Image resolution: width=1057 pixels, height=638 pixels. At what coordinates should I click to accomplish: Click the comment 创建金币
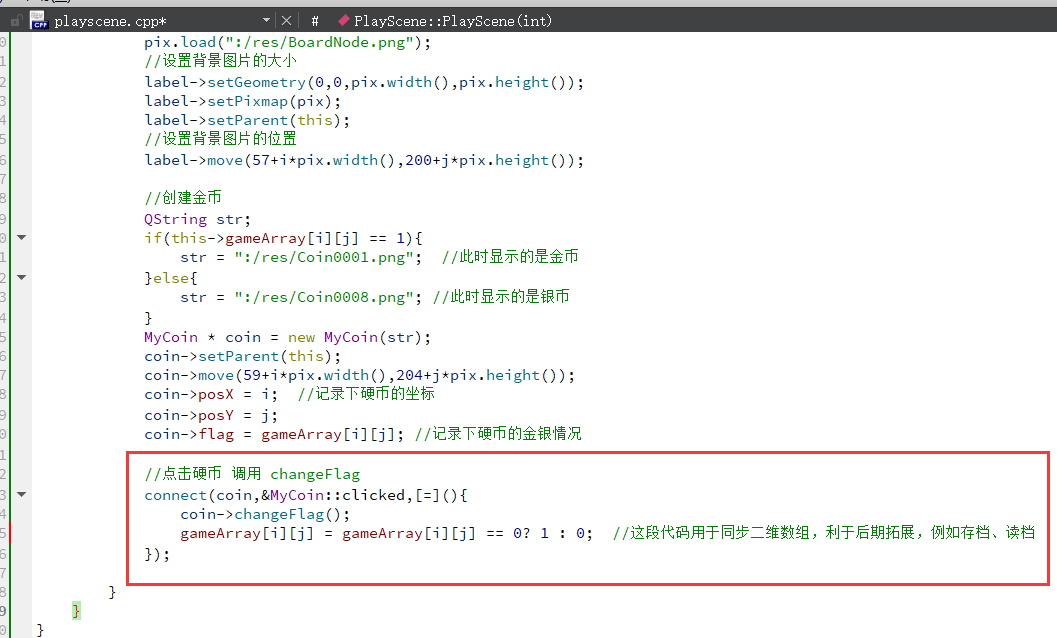pyautogui.click(x=183, y=198)
